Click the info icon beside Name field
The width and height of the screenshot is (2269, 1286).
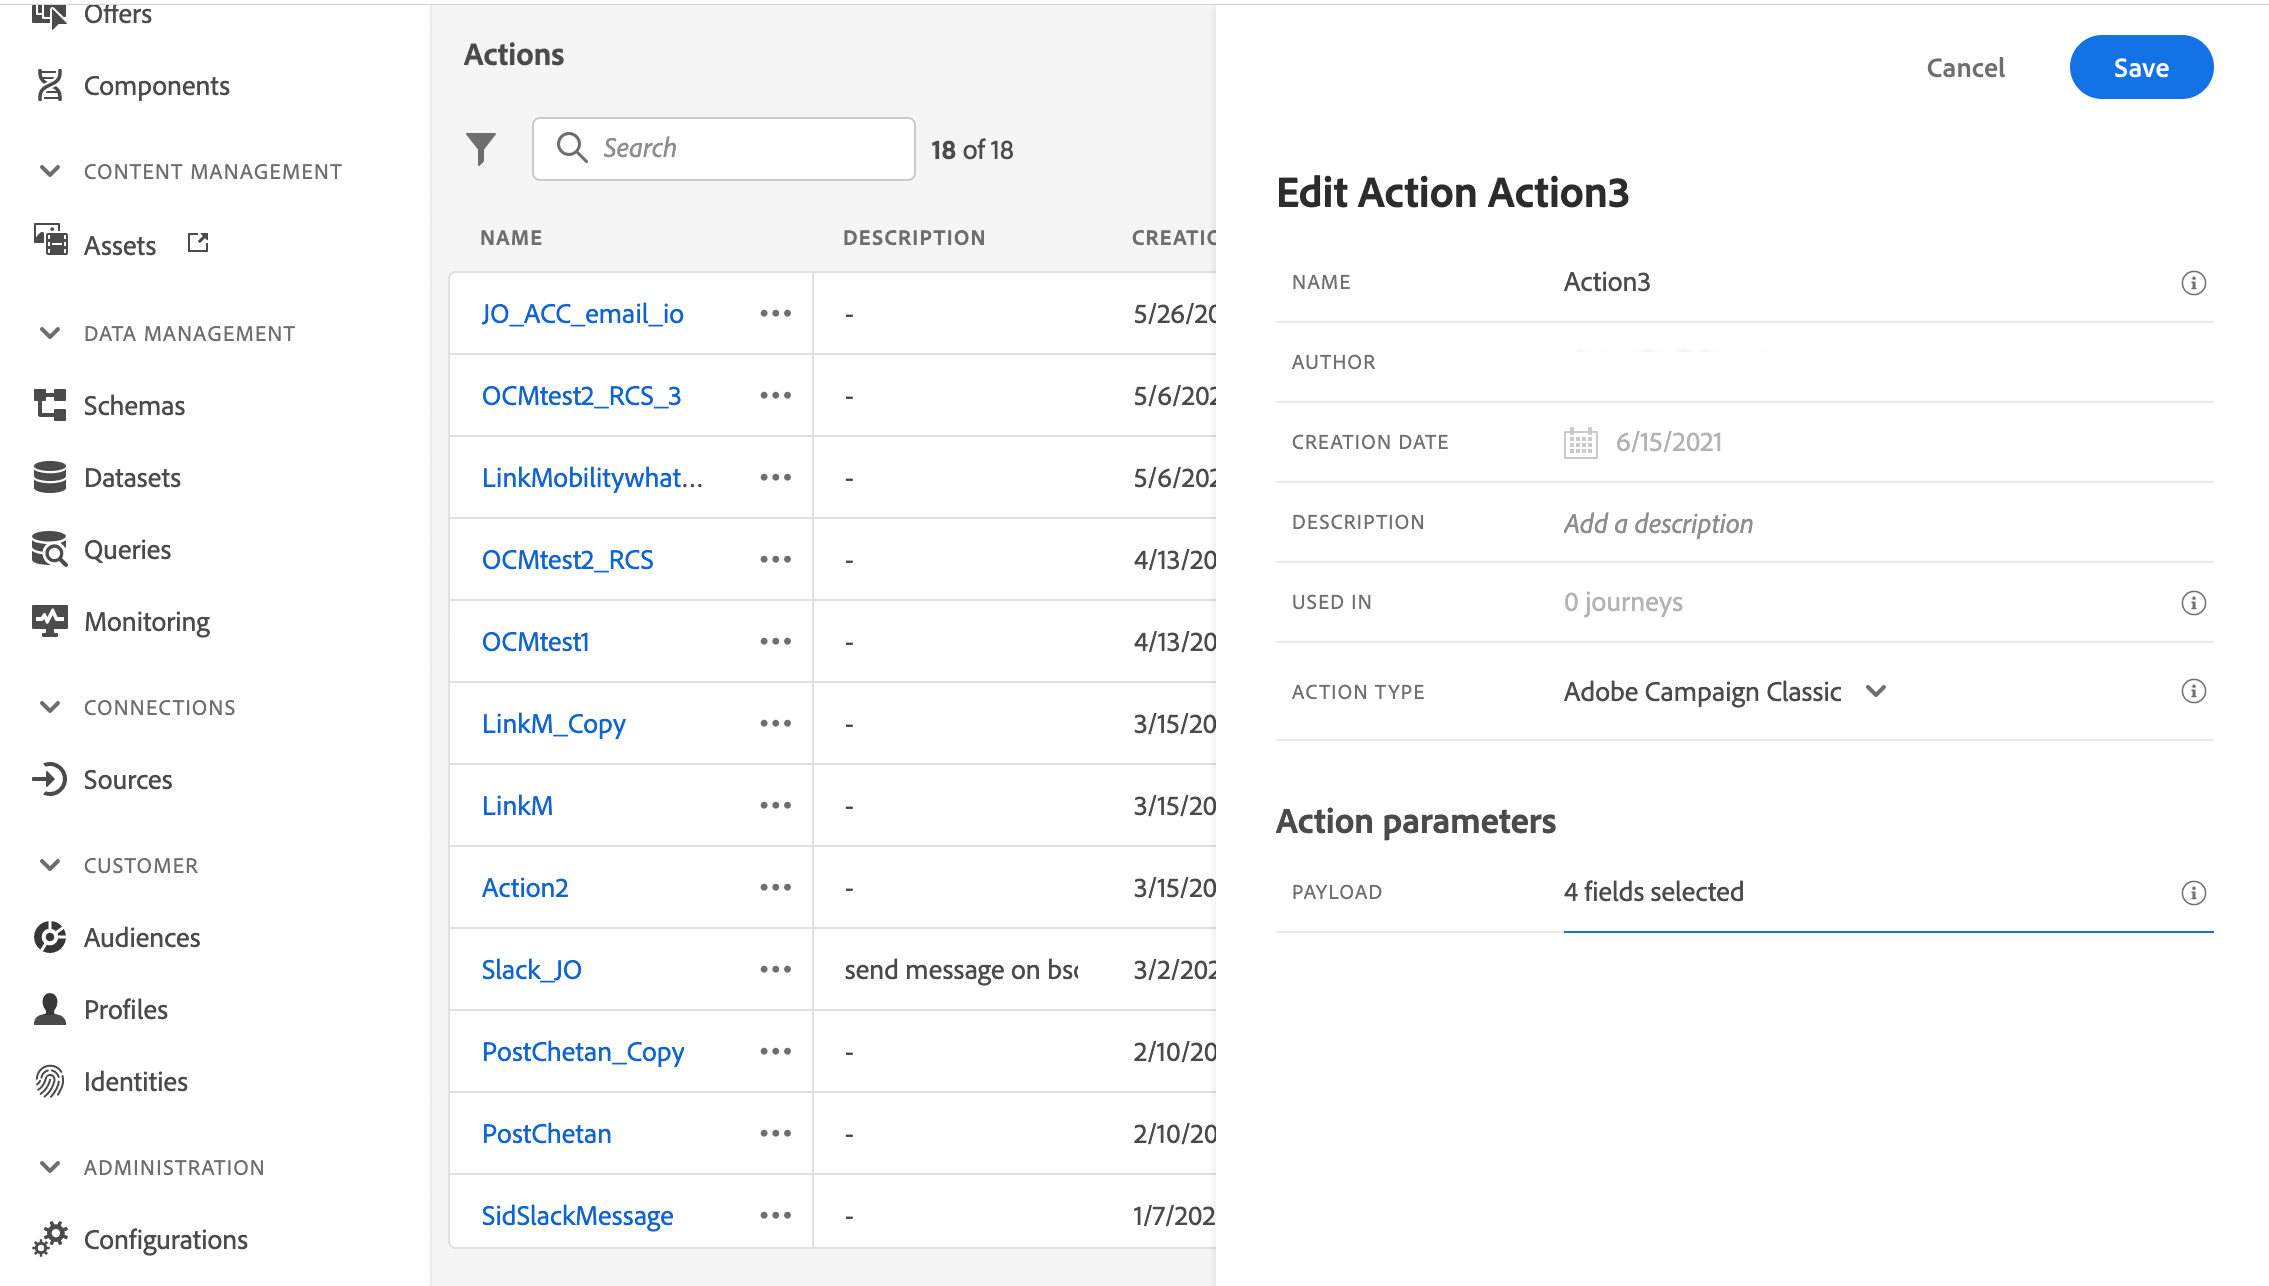tap(2193, 283)
